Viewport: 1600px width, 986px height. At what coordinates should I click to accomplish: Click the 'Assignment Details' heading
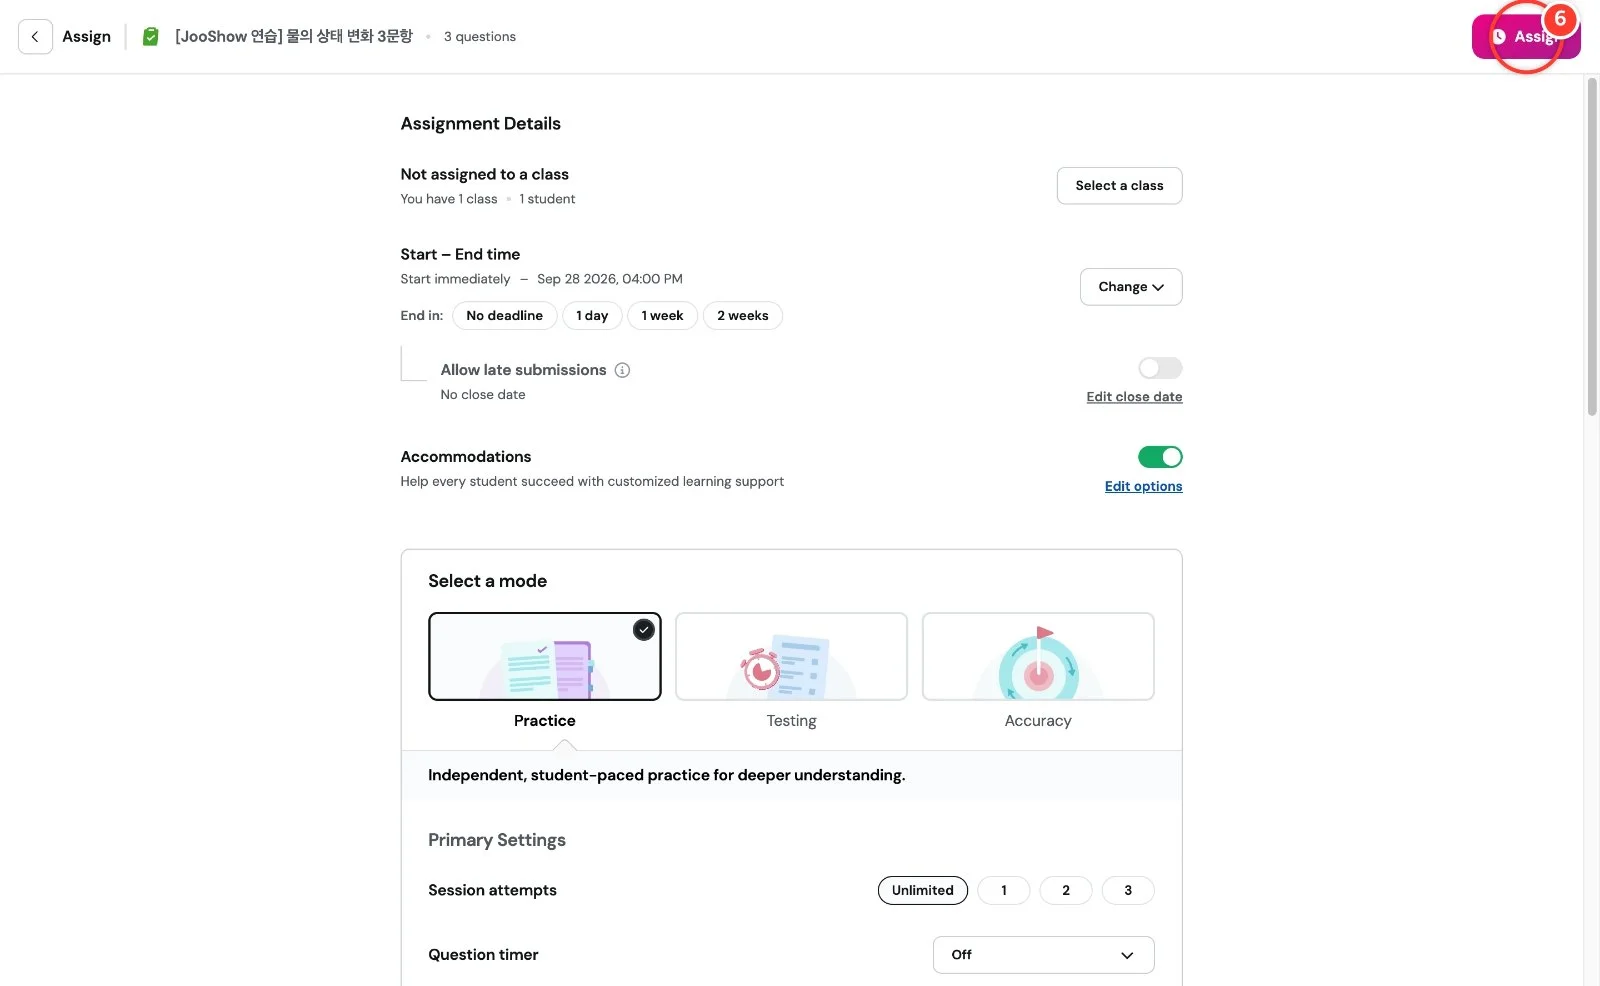coord(481,124)
